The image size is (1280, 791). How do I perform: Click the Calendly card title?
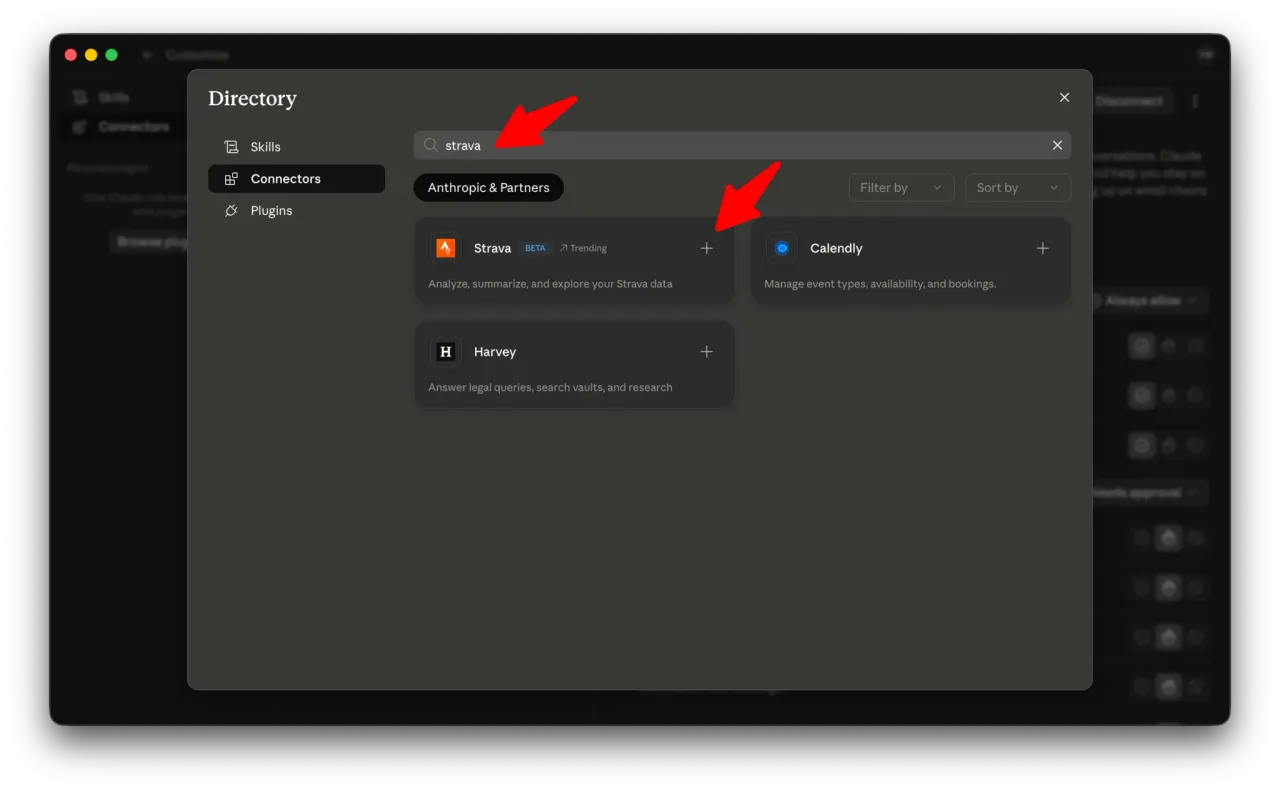836,248
